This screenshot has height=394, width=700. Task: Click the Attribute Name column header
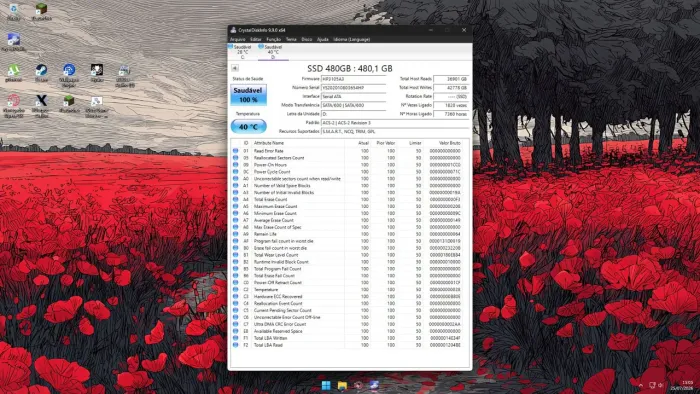tap(269, 143)
